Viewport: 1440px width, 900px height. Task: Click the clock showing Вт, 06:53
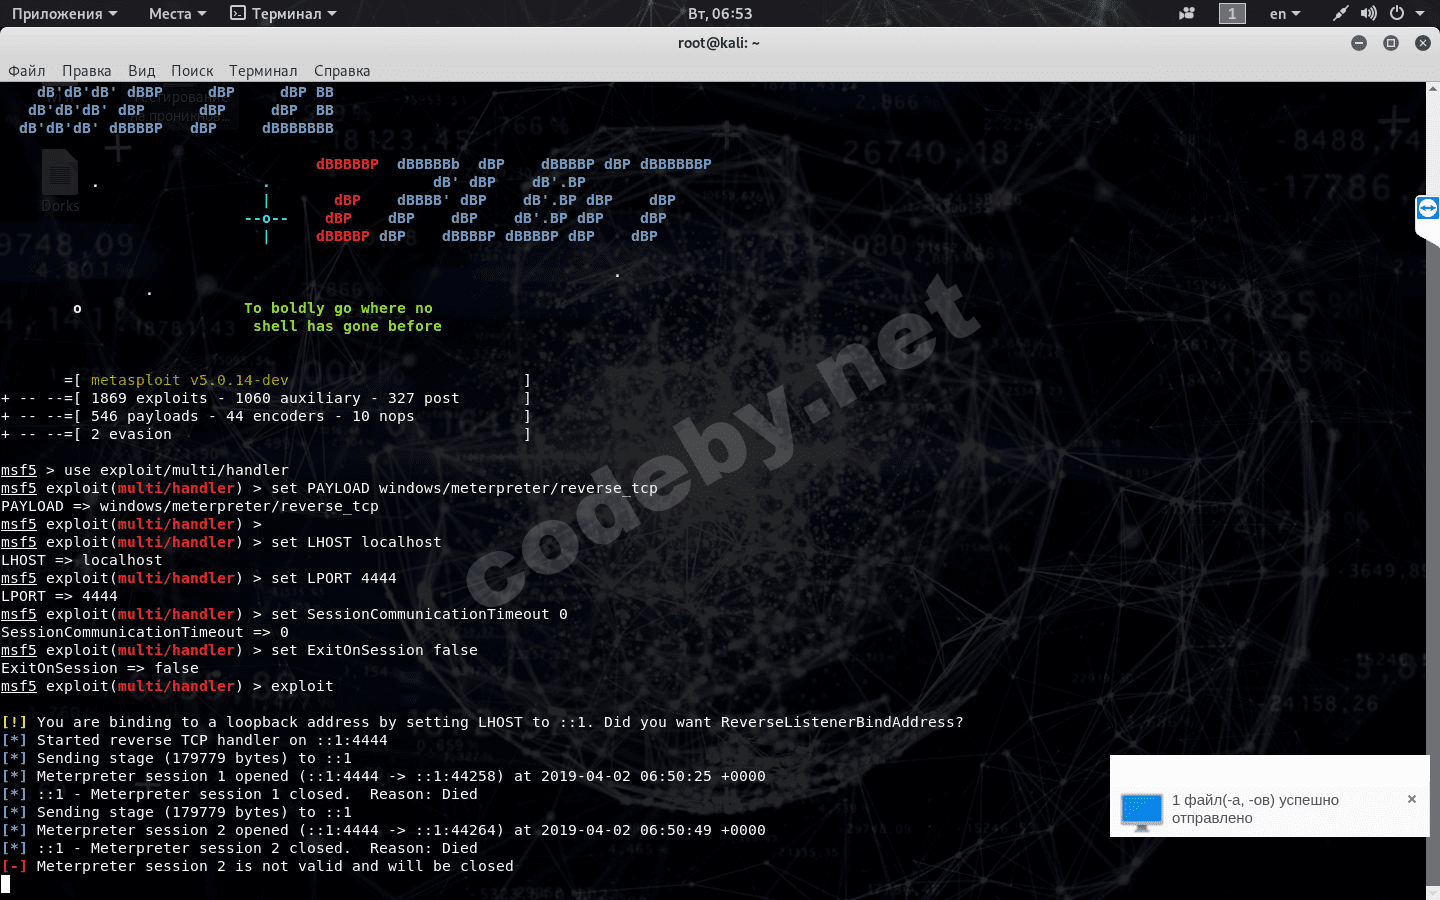tap(720, 14)
